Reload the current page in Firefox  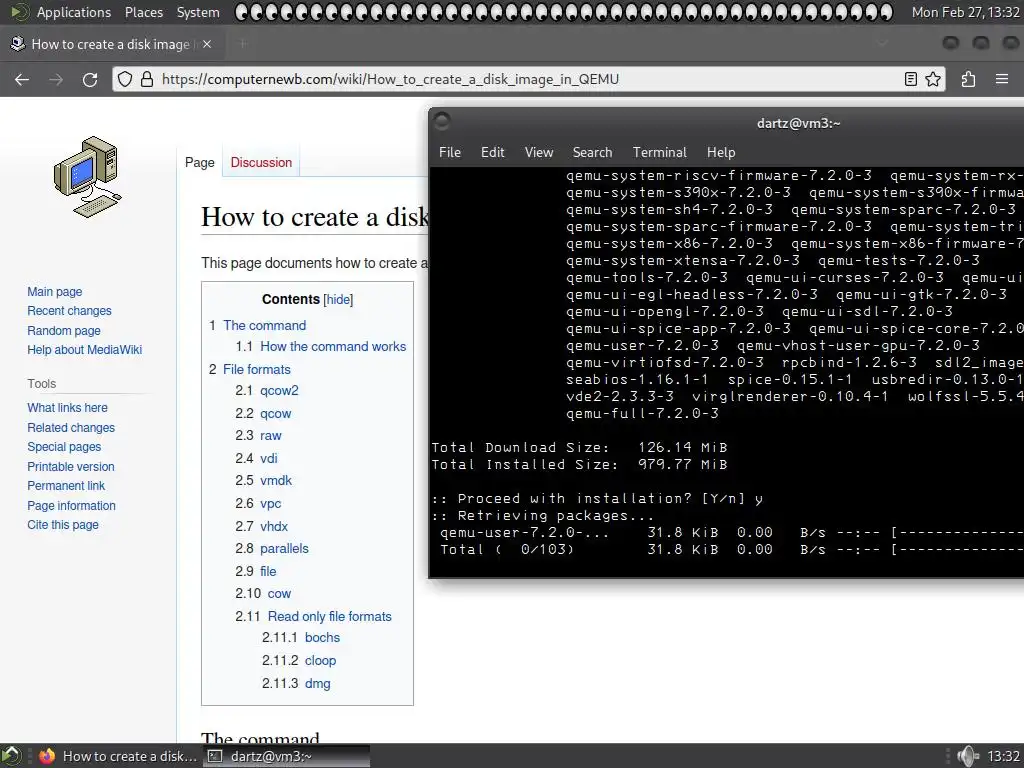pos(90,80)
